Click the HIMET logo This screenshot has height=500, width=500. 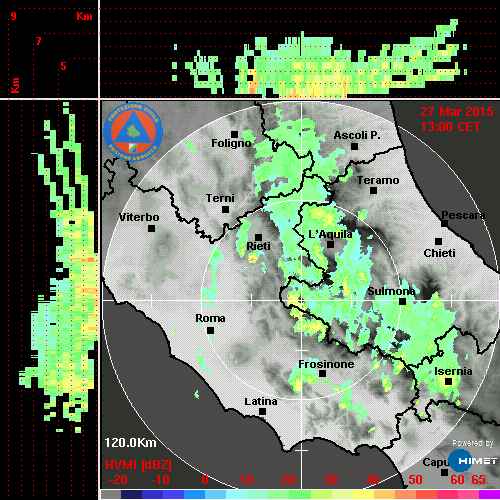(473, 461)
